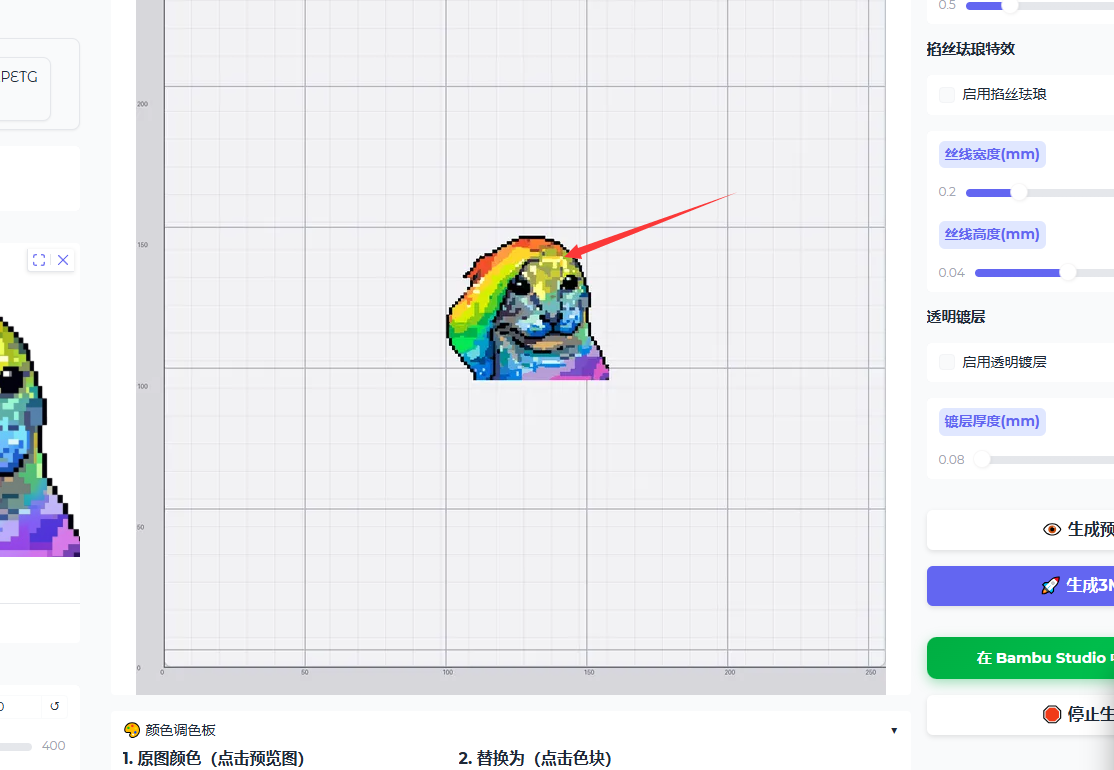The height and width of the screenshot is (770, 1114).
Task: Adjust the 丝线宽度 slider handle
Action: coord(1019,192)
